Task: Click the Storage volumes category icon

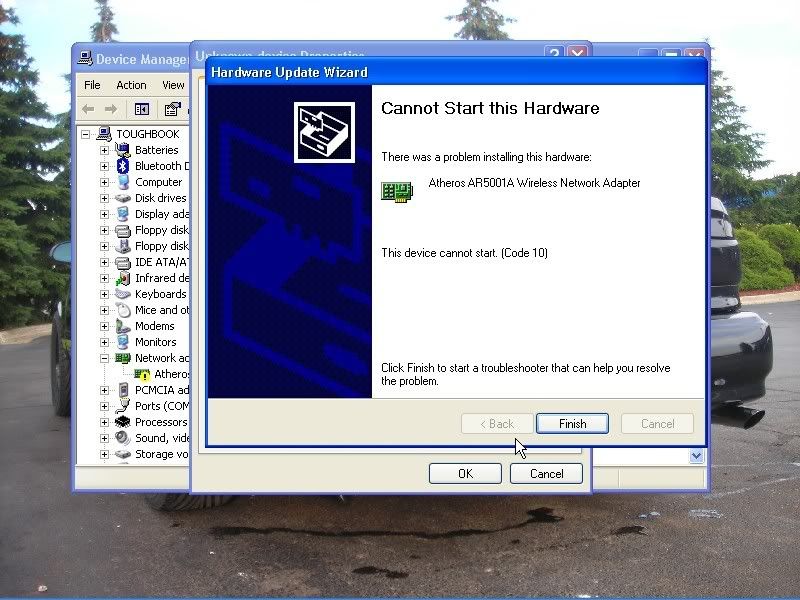Action: (122, 454)
